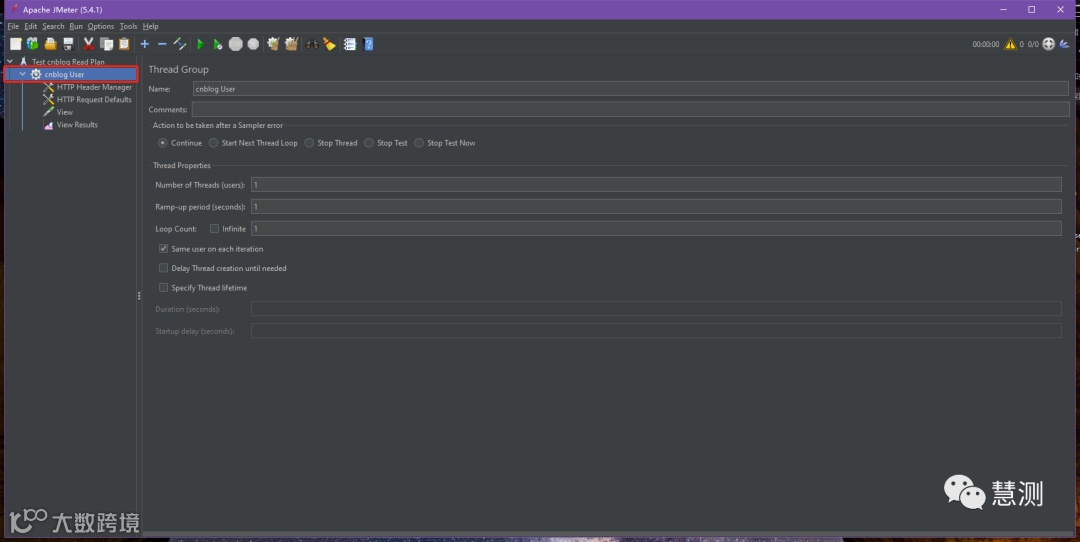
Task: Paste with the clipboard toolbar icon
Action: tap(124, 44)
